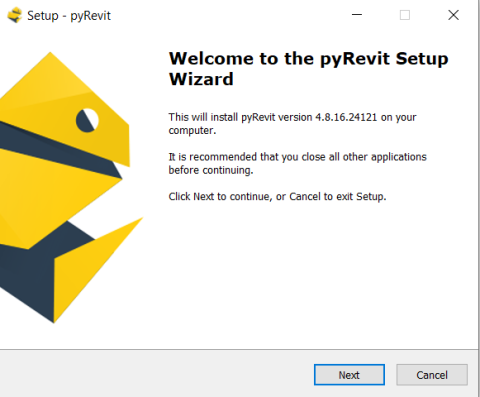Click the grey footer area left of Next
Image resolution: width=480 pixels, height=397 pixels.
click(x=157, y=374)
